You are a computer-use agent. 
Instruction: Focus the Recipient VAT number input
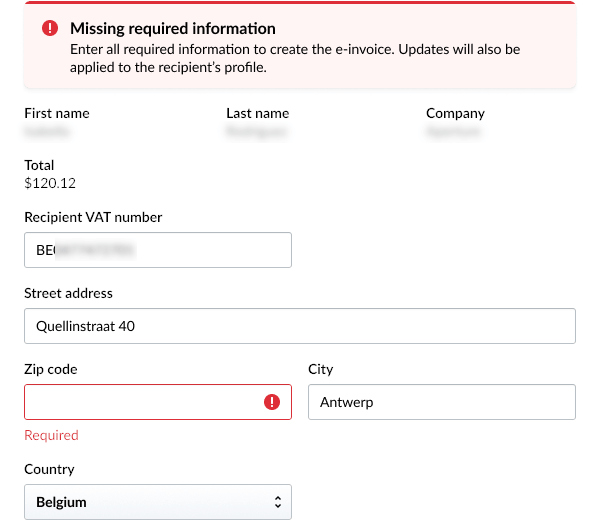click(157, 250)
